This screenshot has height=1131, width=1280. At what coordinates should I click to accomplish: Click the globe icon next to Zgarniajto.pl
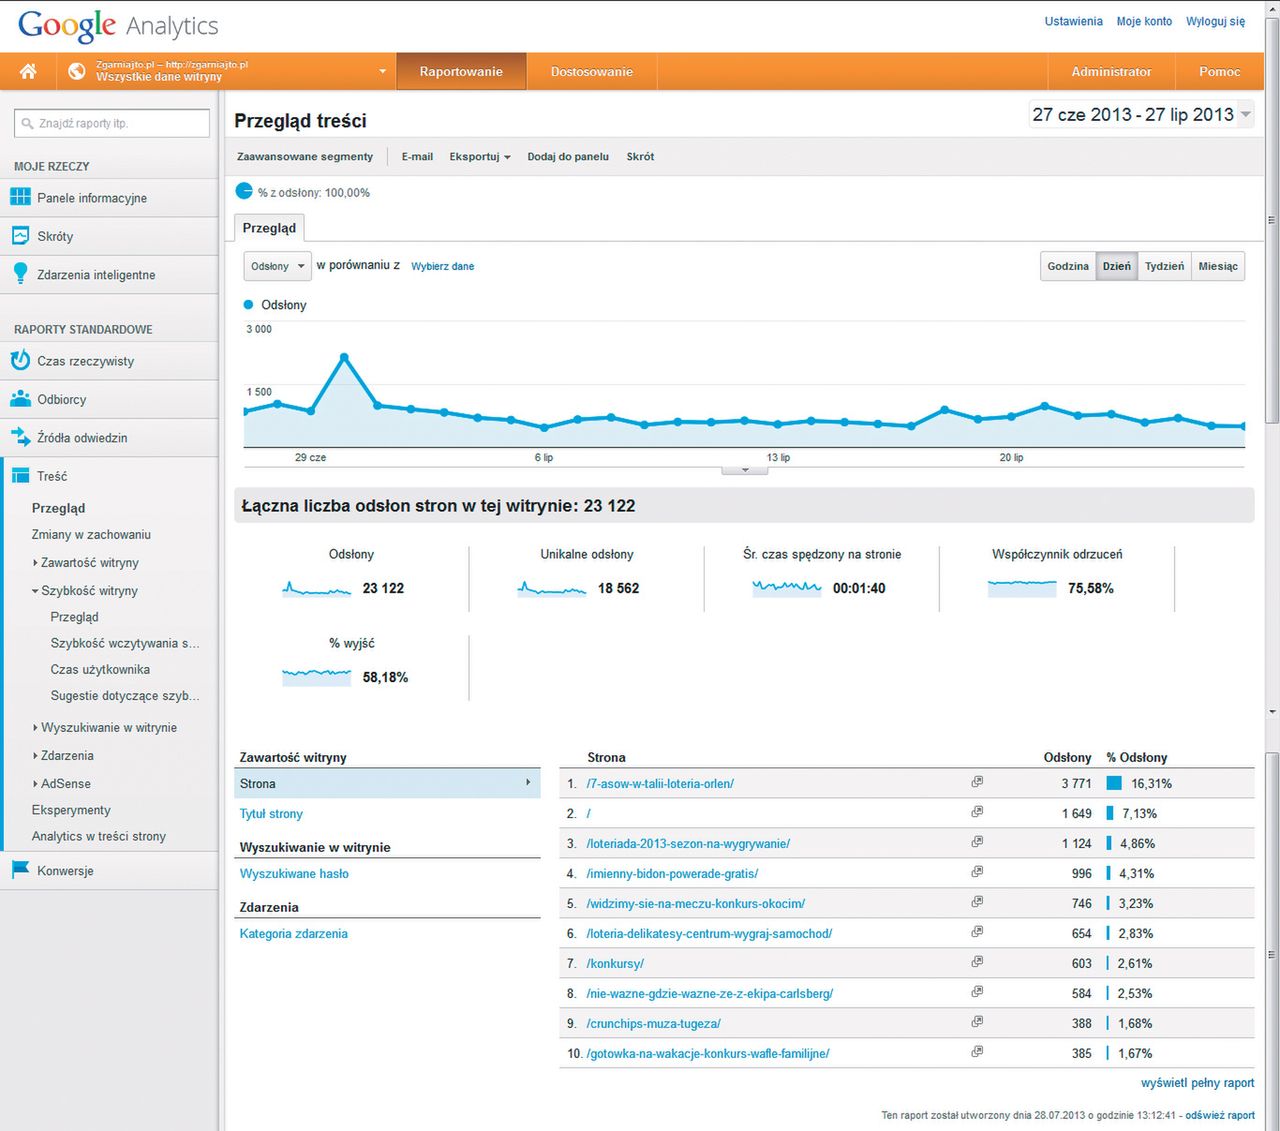[x=77, y=71]
